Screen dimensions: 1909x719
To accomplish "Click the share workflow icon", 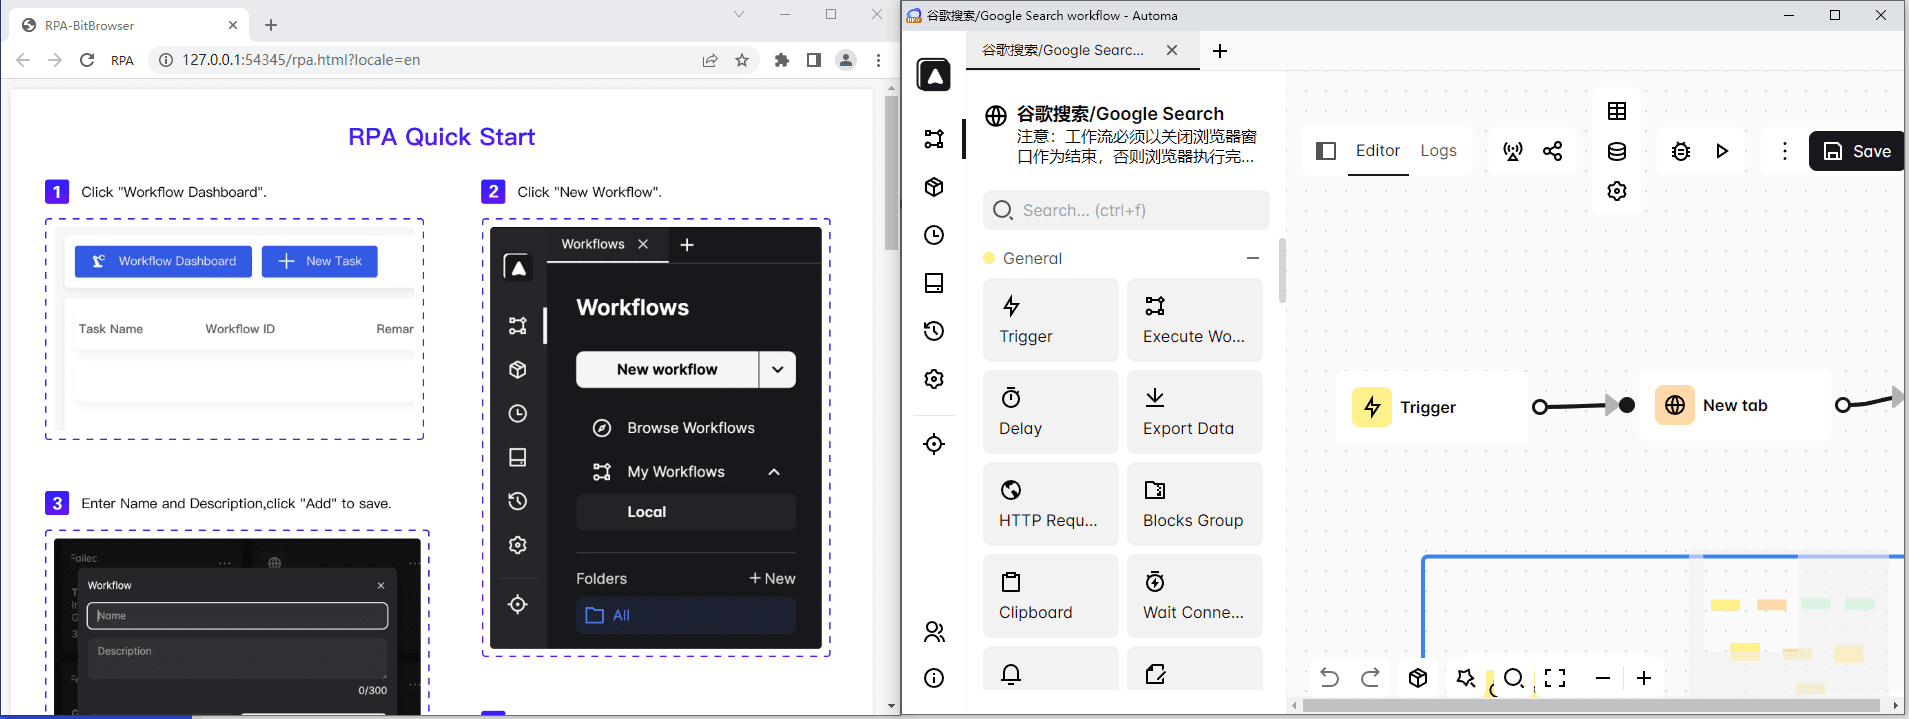I will coord(1552,151).
